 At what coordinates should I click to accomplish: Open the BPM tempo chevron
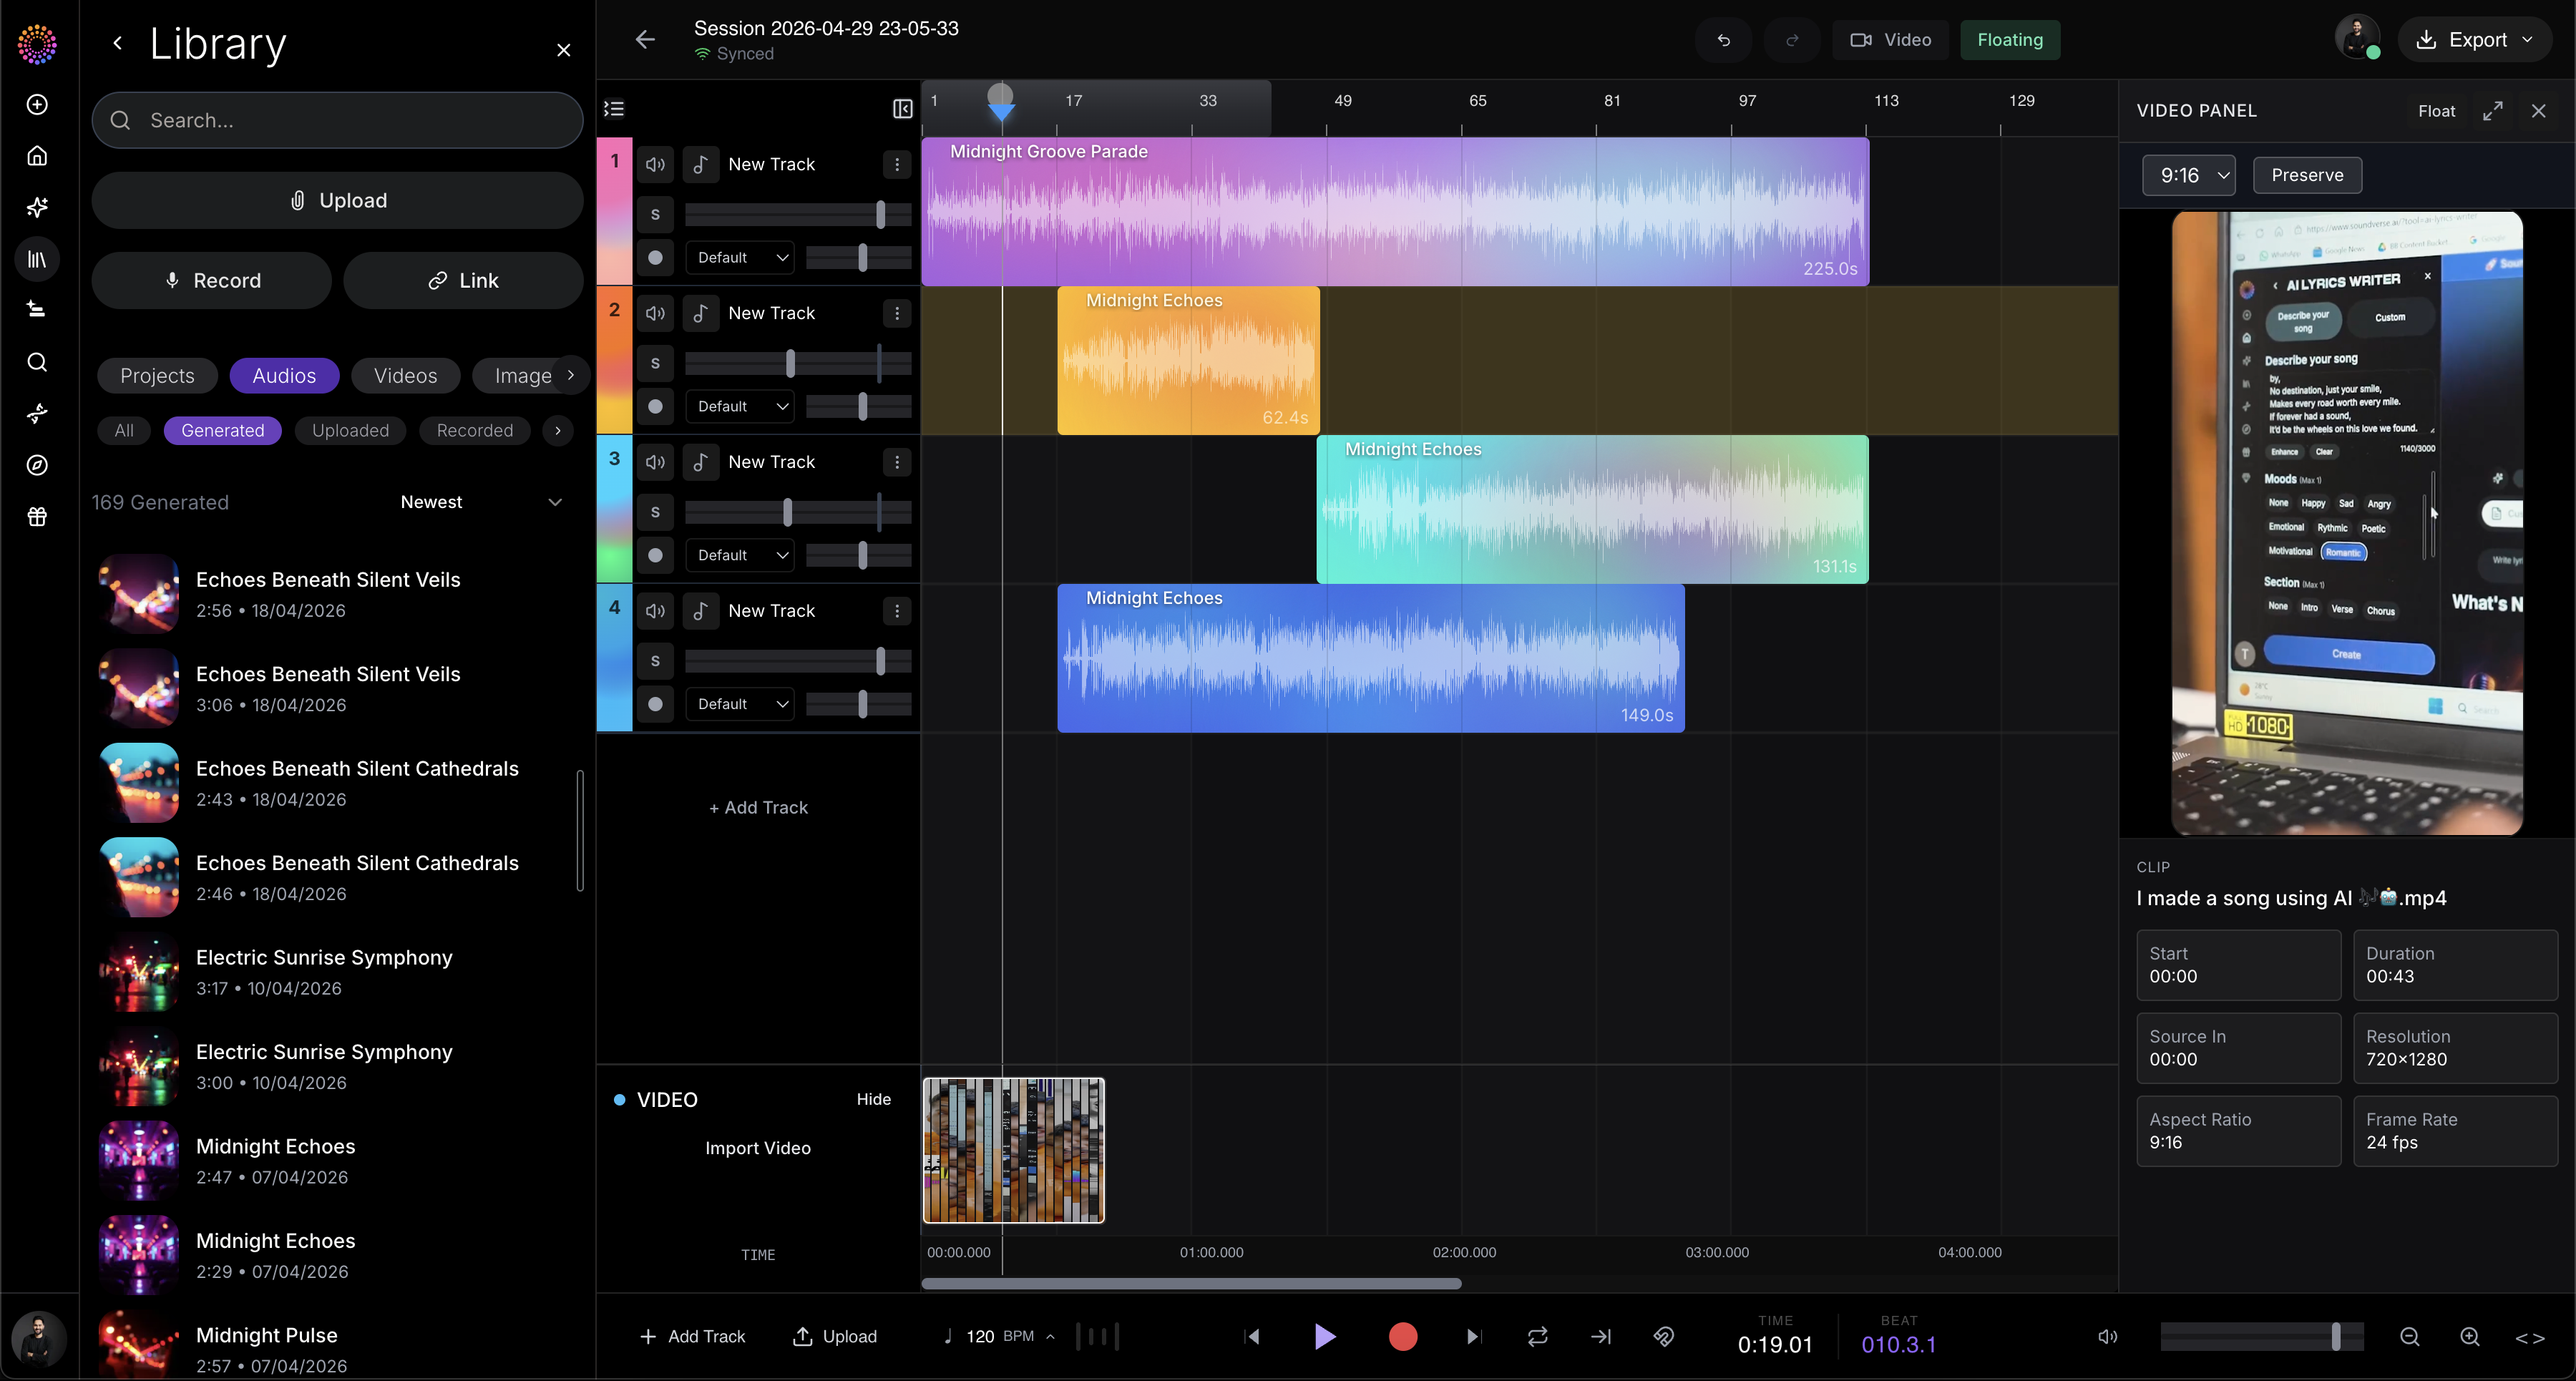(1050, 1336)
